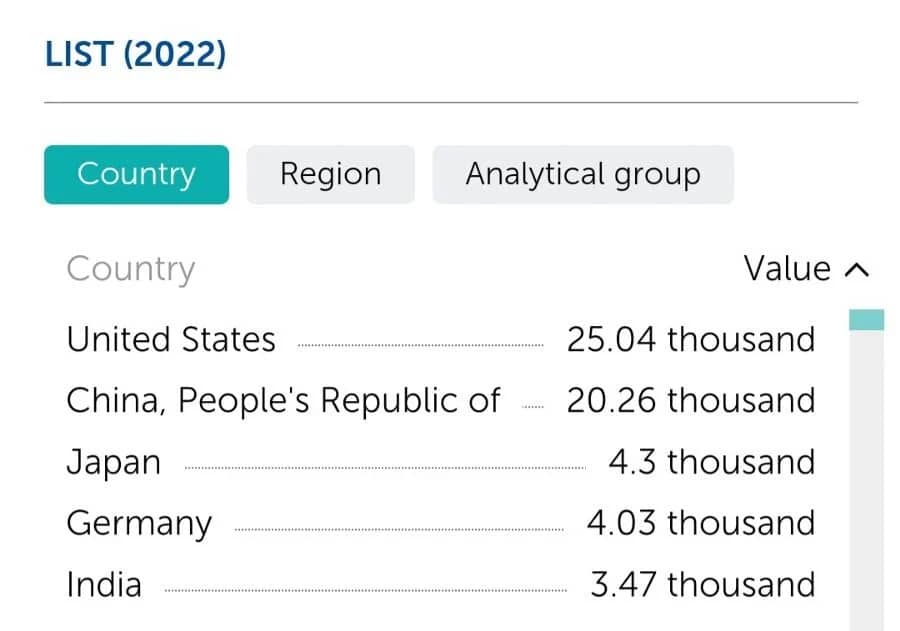The width and height of the screenshot is (900, 631).
Task: Toggle sort order with Value chevron
Action: (x=856, y=270)
